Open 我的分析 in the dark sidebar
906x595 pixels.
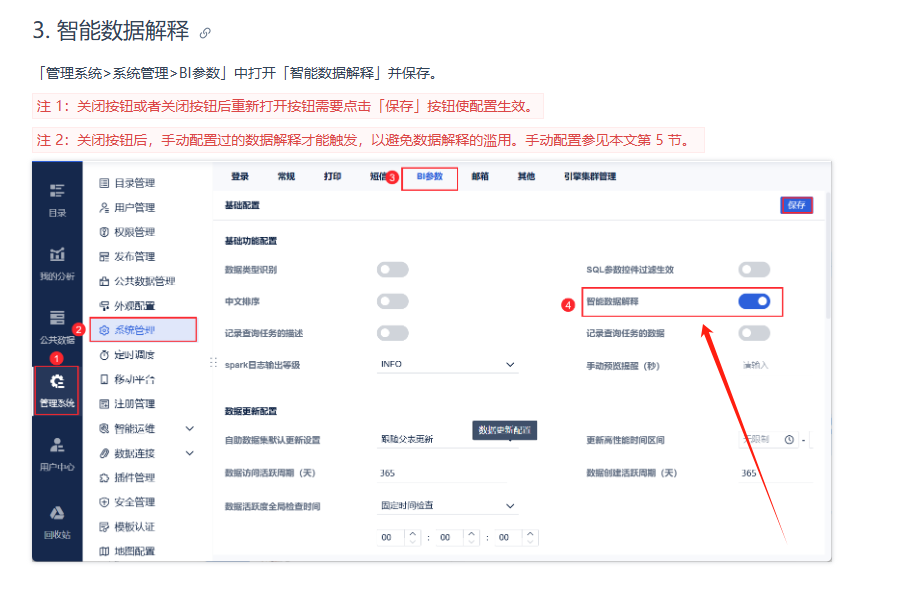coord(57,263)
